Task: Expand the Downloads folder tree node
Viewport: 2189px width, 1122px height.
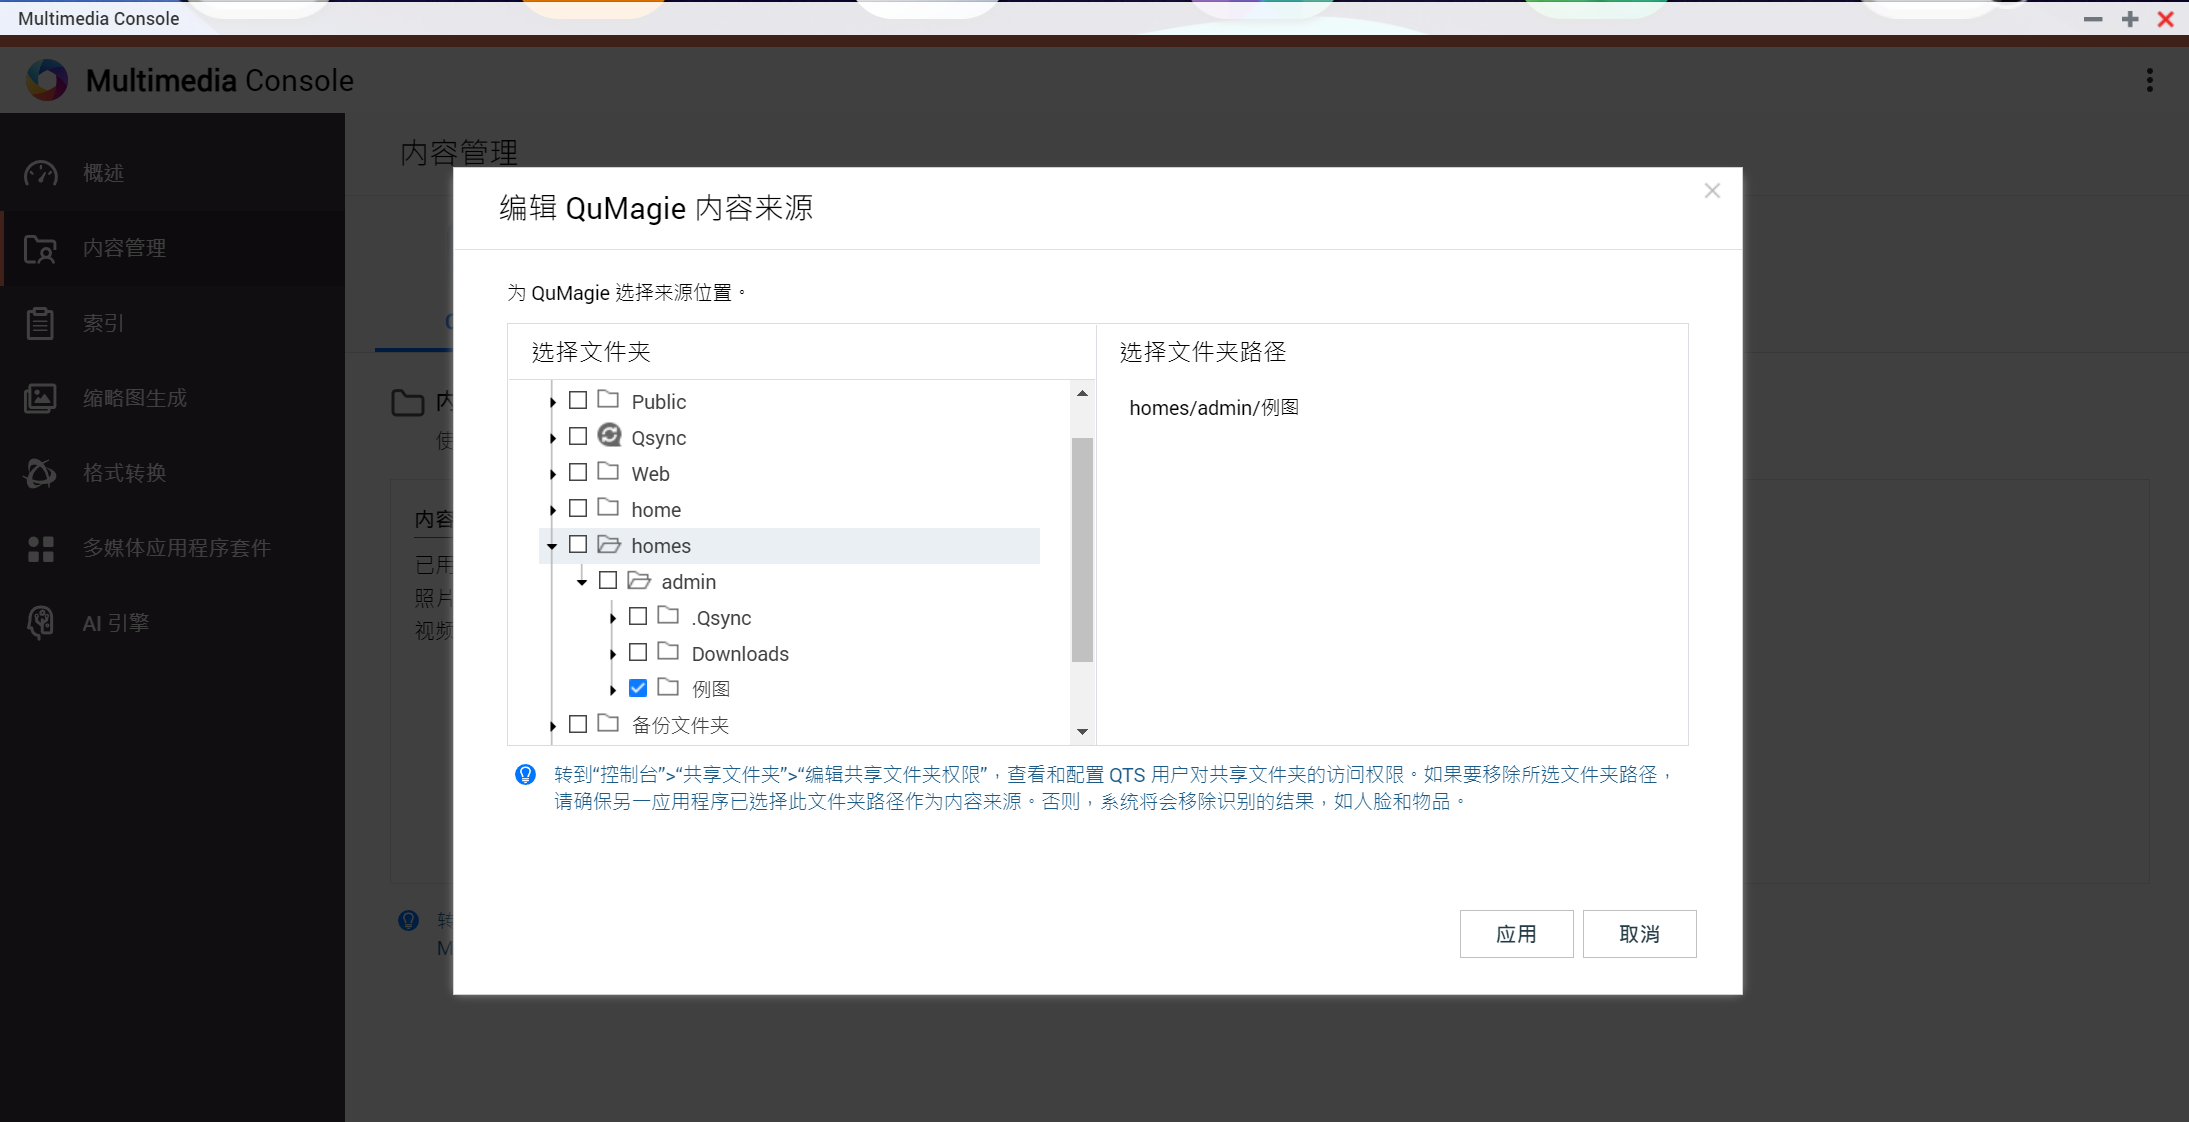Action: (613, 654)
